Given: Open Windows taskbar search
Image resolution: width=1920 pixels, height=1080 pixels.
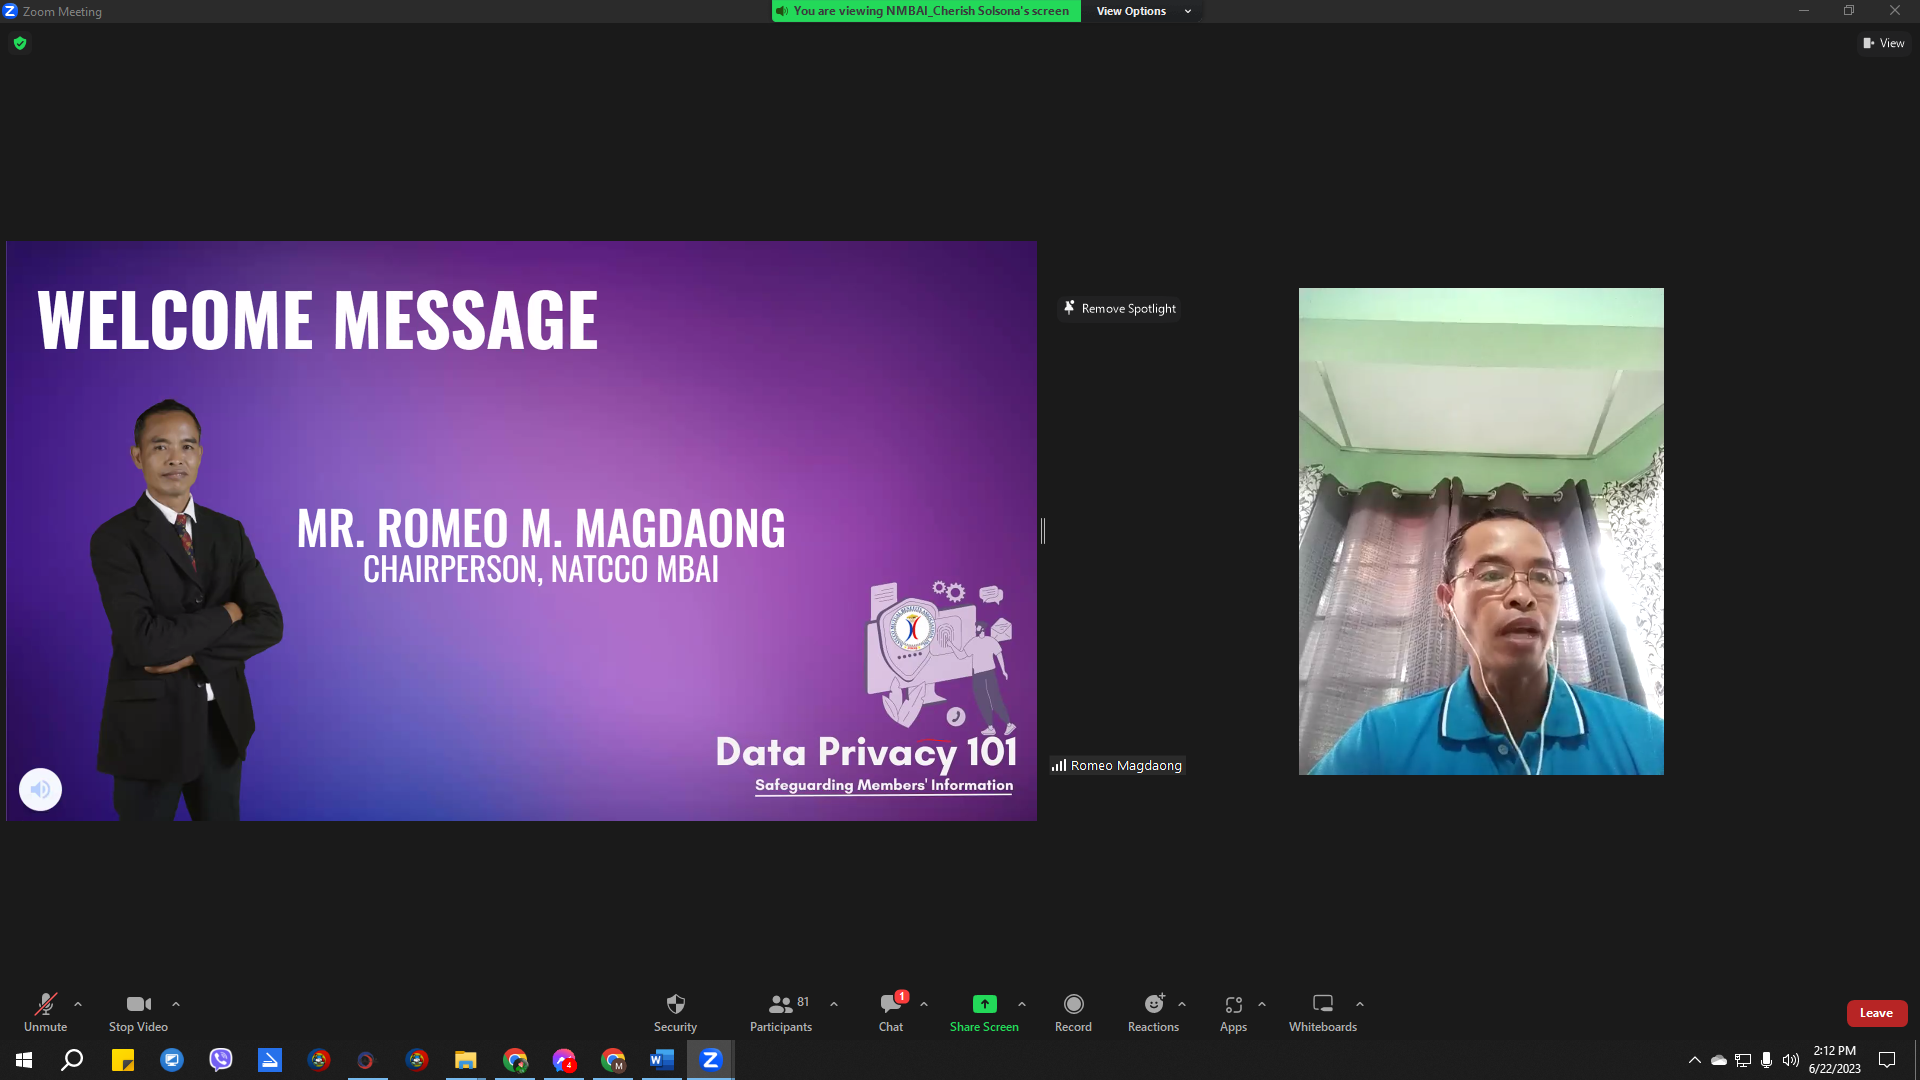Looking at the screenshot, I should [72, 1060].
